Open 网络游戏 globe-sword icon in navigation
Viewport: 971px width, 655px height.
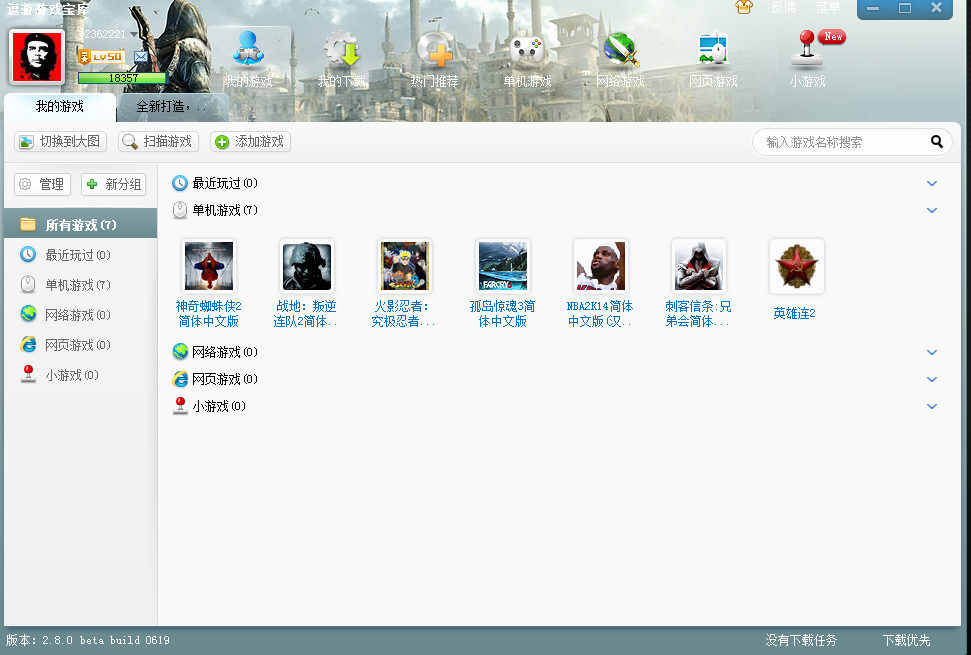coord(620,59)
